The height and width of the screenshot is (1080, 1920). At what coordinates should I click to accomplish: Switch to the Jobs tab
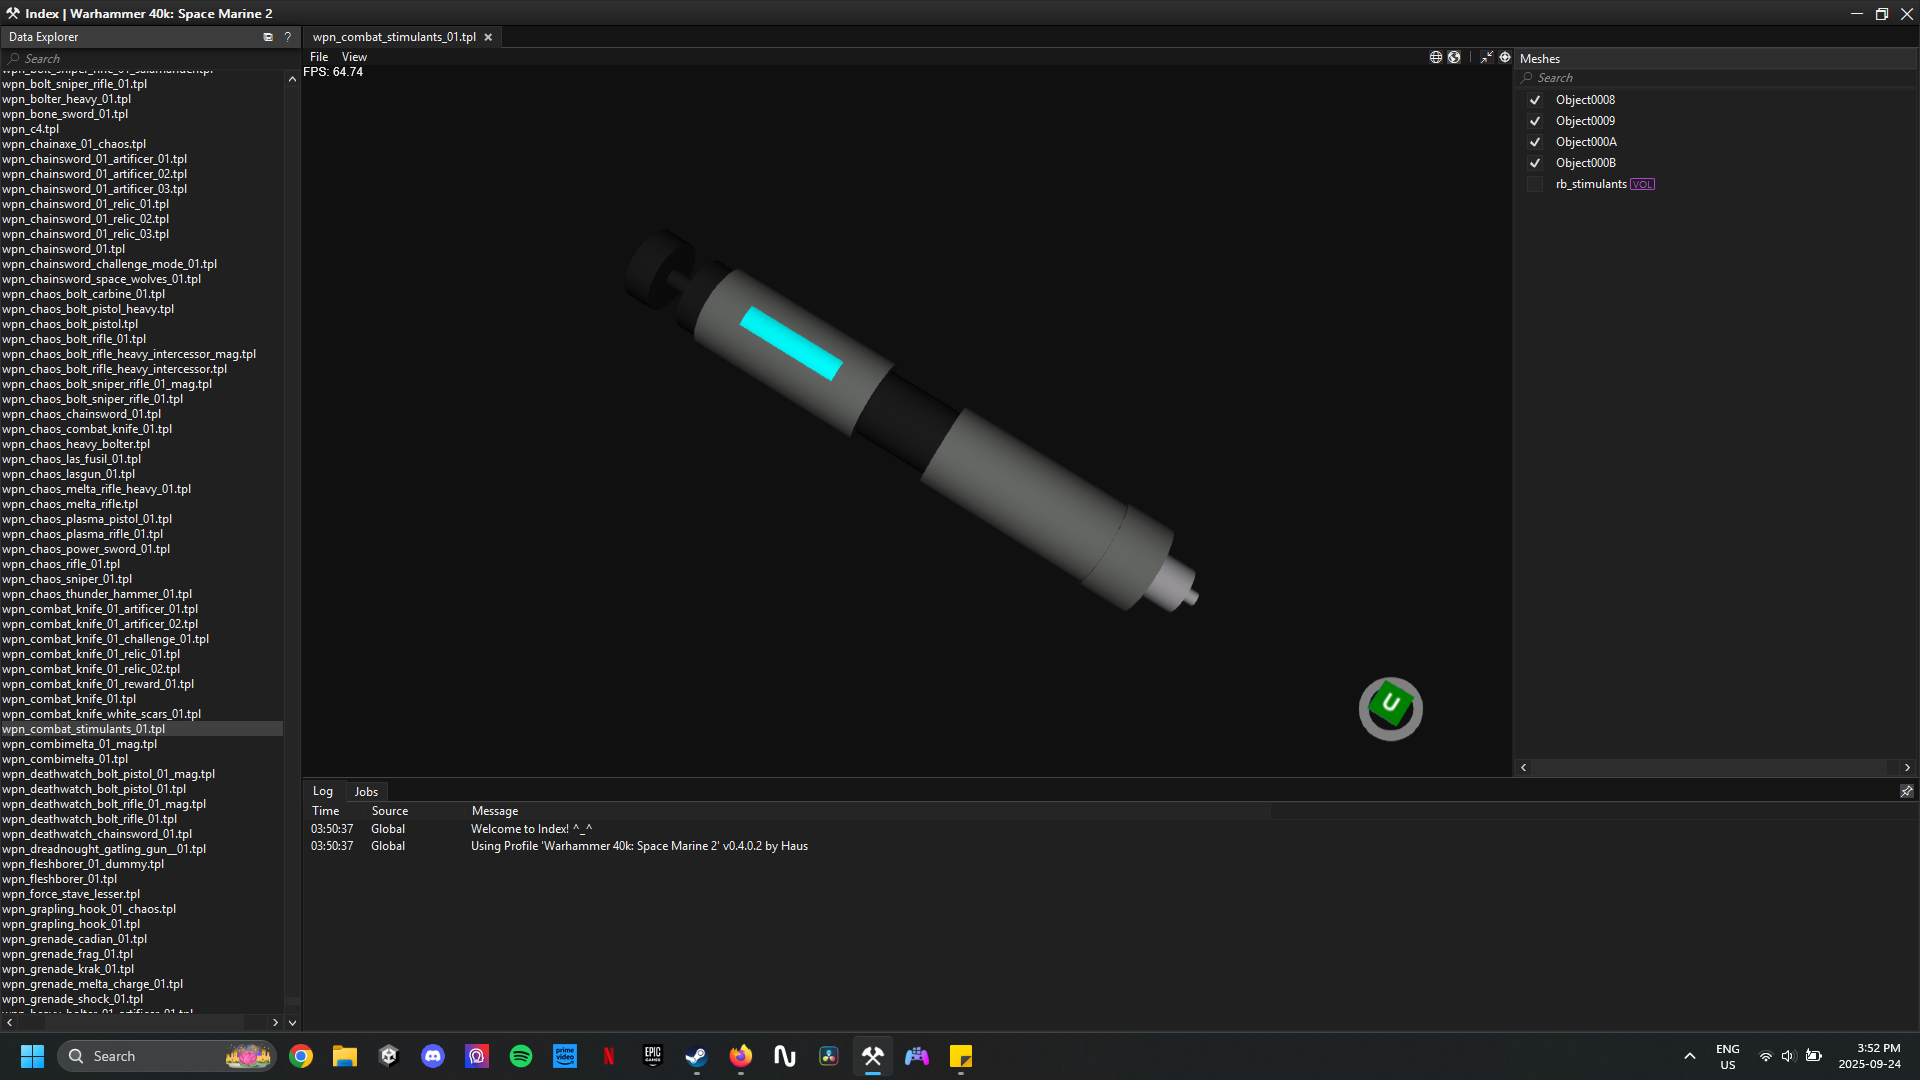point(366,791)
